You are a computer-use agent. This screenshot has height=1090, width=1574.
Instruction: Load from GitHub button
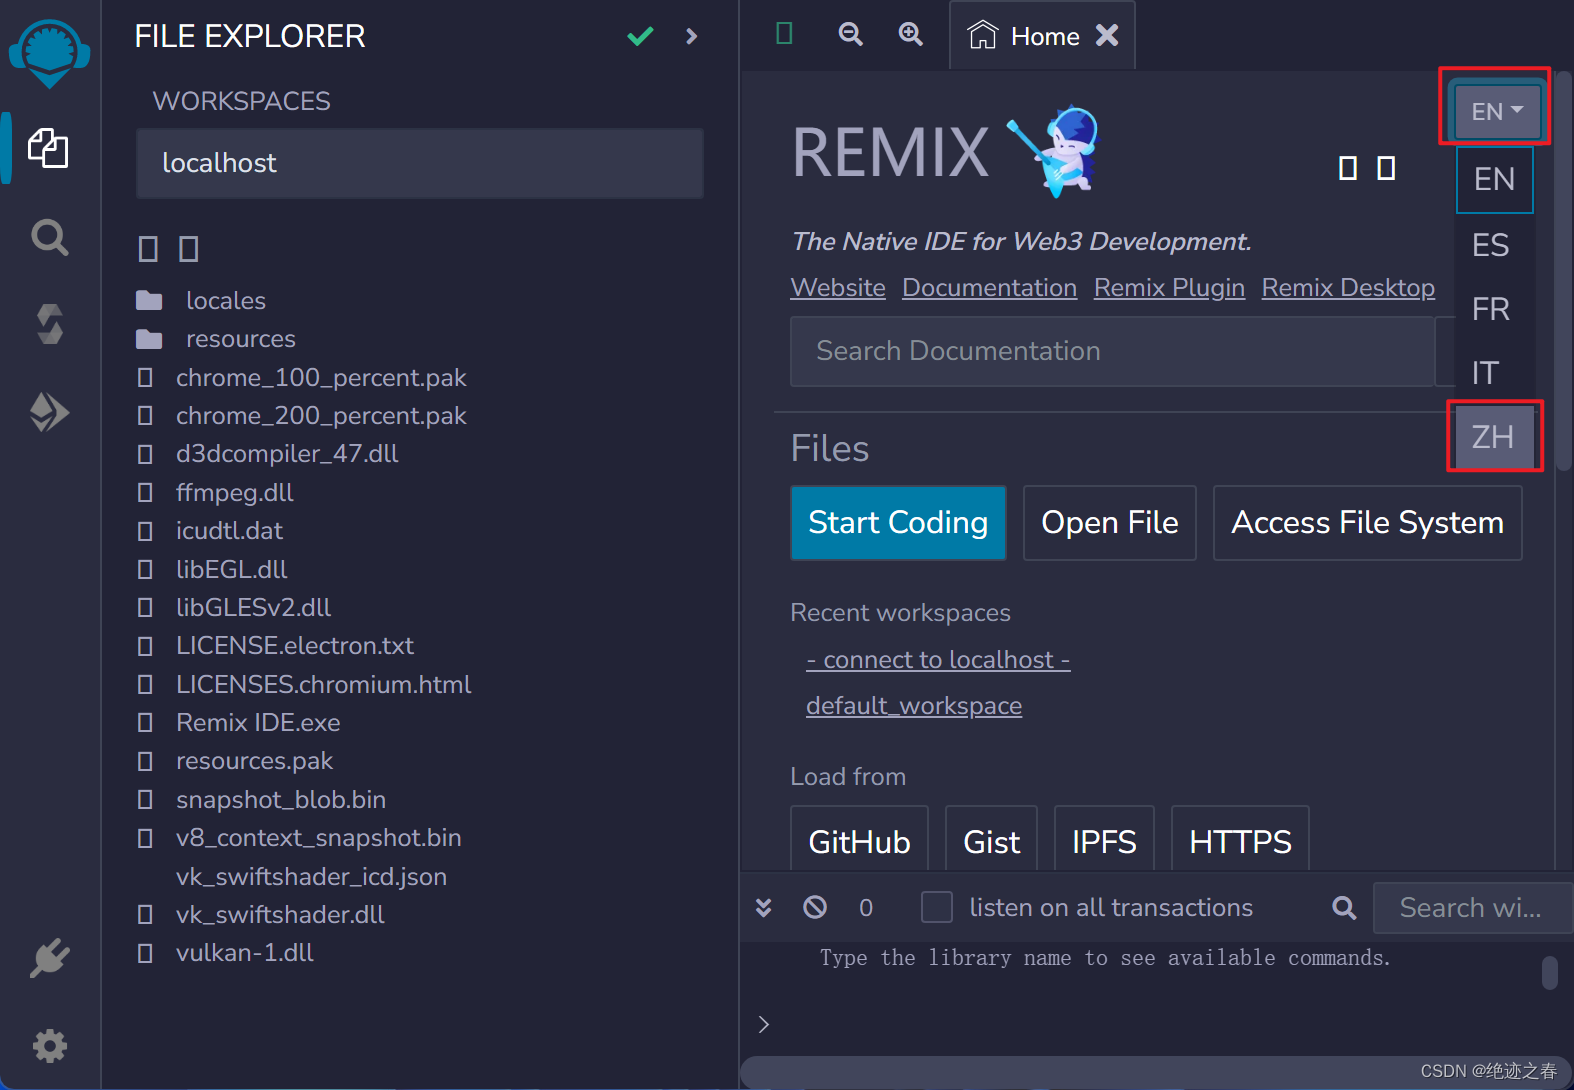[x=859, y=840]
